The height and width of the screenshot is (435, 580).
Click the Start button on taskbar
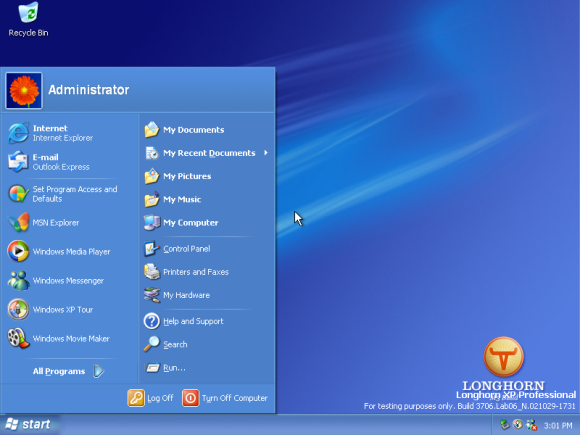[x=29, y=424]
